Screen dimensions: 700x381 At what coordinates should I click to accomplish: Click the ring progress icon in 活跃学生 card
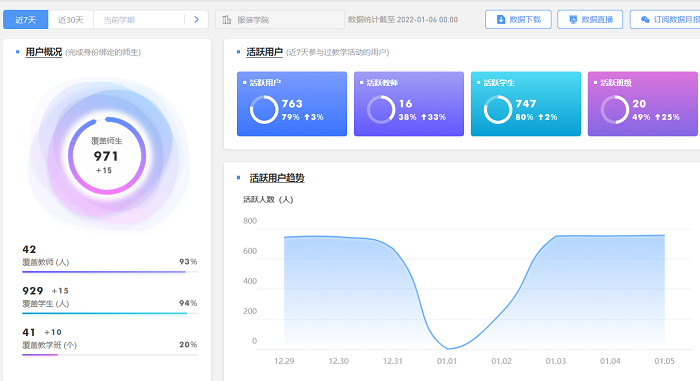(x=498, y=110)
